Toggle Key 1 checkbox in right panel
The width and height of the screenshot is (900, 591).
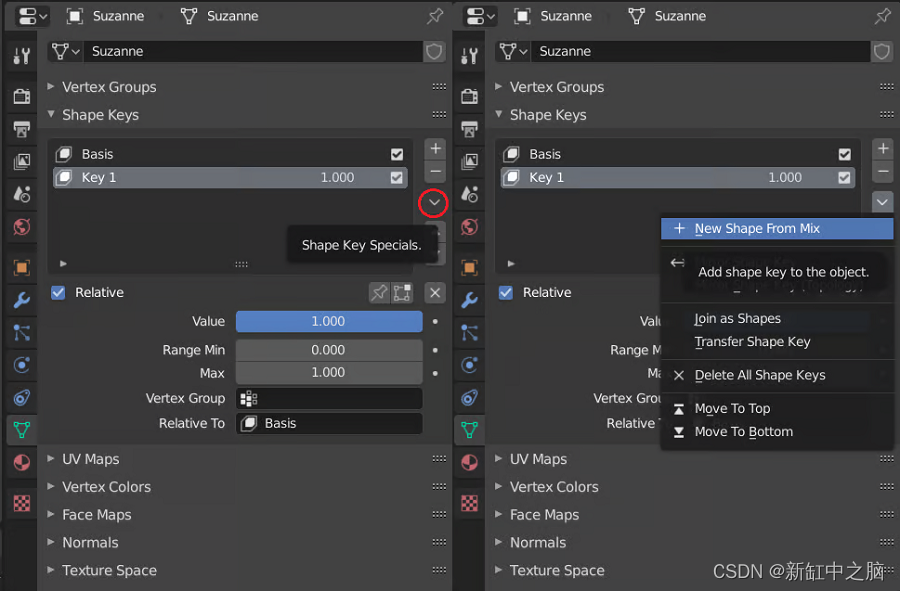[844, 178]
